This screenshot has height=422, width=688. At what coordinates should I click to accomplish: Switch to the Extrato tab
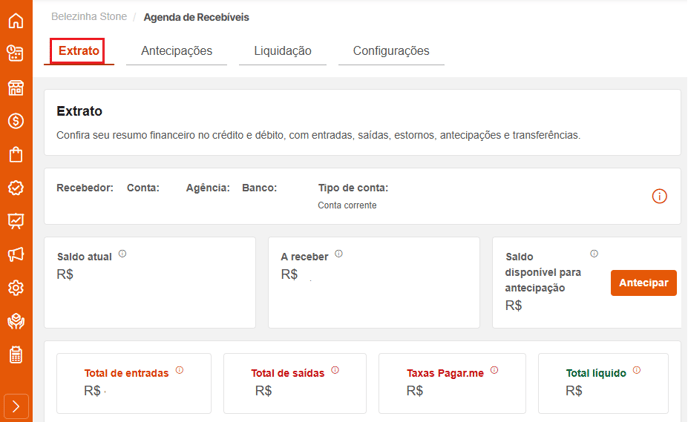(79, 51)
